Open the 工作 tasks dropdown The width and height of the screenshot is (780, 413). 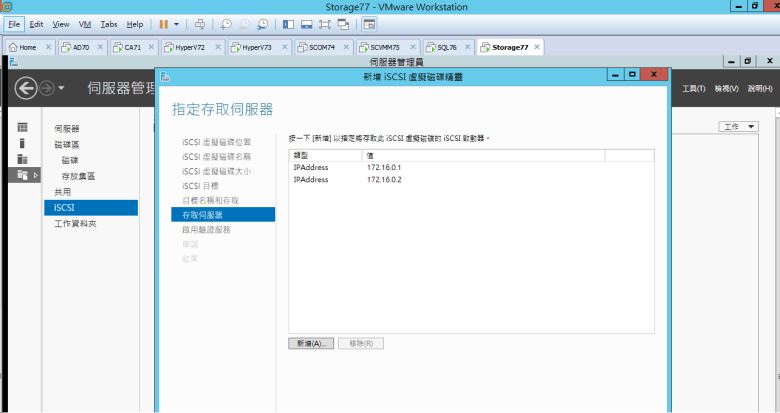(739, 127)
